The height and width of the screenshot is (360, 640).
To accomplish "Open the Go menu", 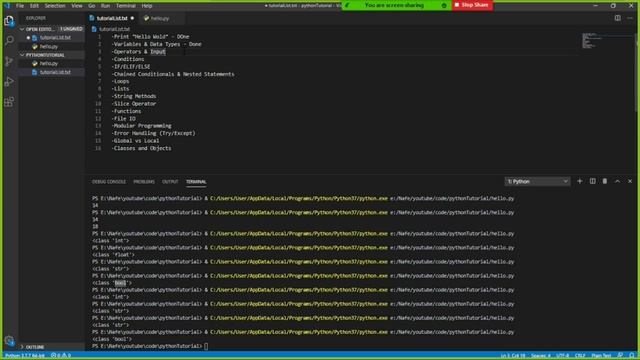I will 92,6.
